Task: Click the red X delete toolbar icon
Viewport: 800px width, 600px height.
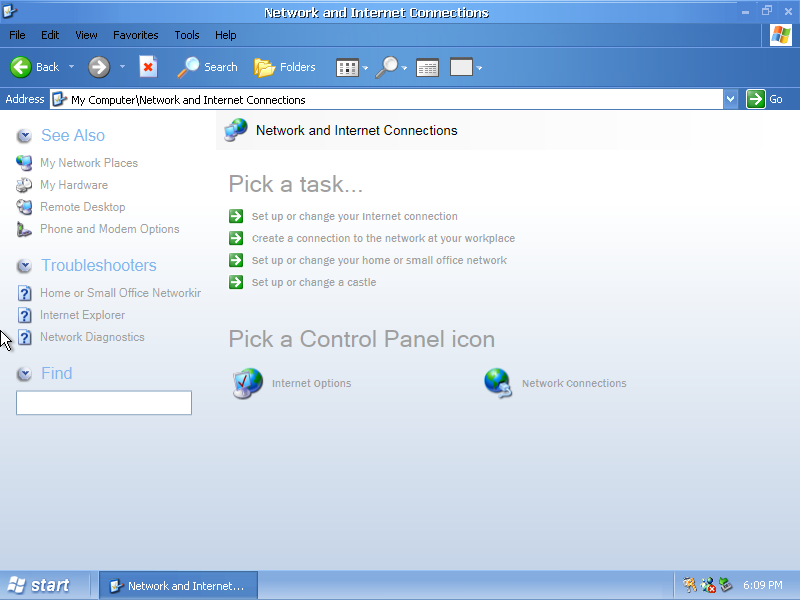Action: (x=148, y=67)
